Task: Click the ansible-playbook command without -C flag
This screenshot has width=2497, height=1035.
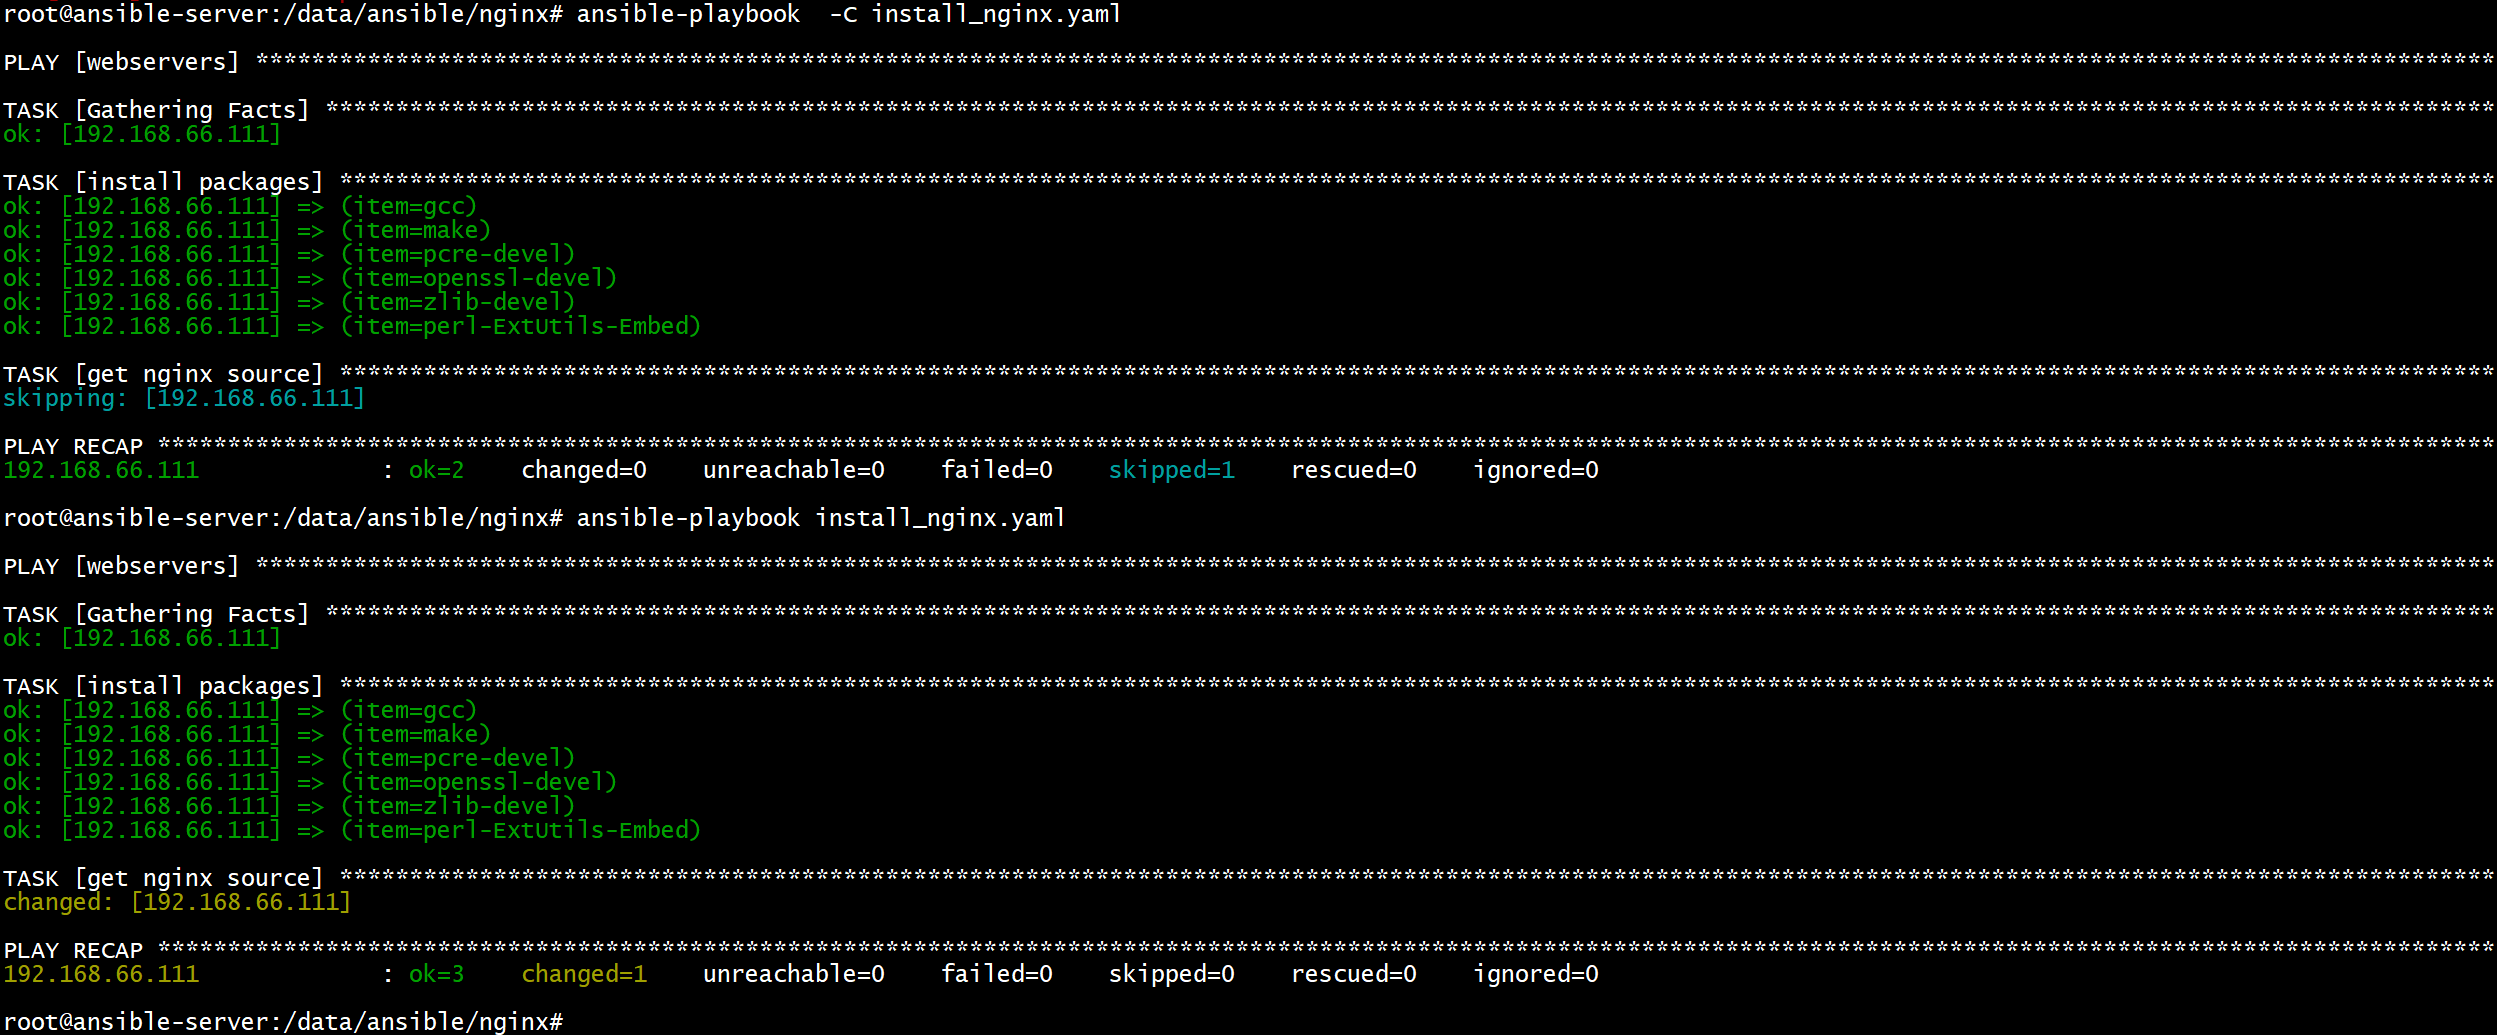Action: point(821,518)
